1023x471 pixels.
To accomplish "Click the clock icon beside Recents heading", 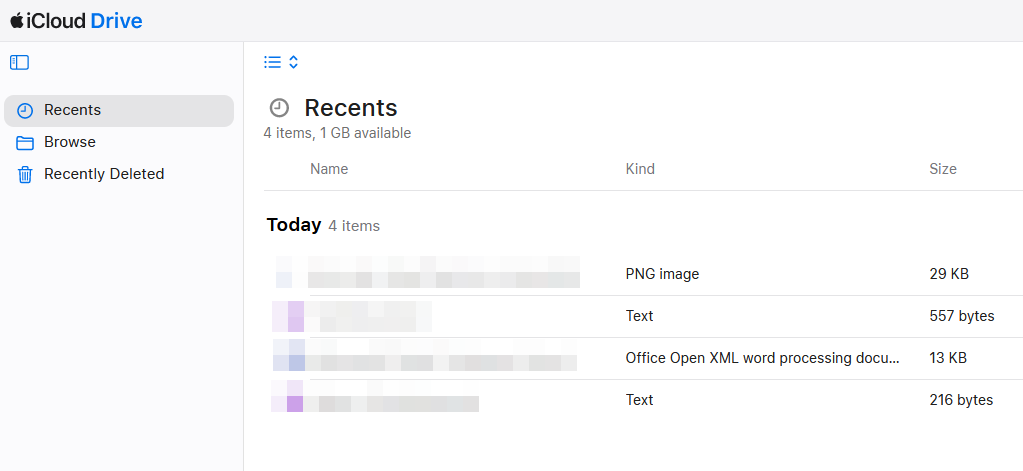I will [x=280, y=108].
